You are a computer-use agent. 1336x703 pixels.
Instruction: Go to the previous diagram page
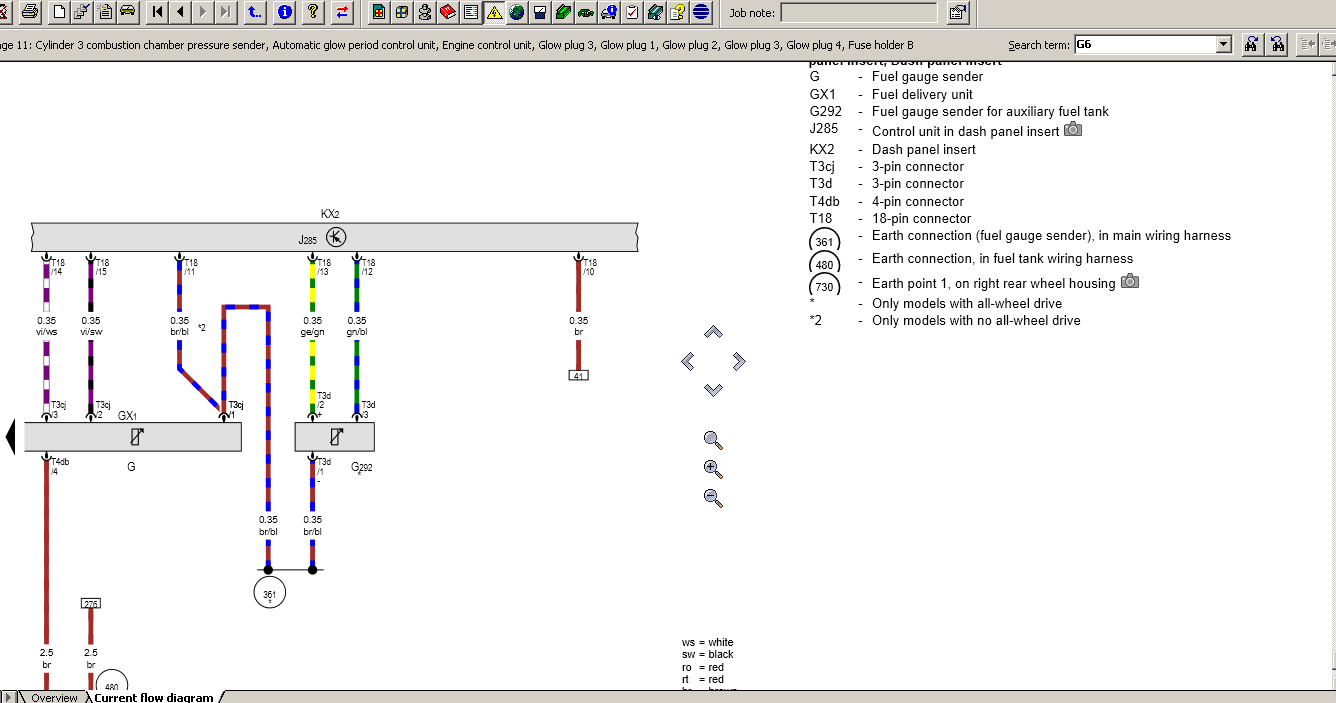(x=180, y=12)
